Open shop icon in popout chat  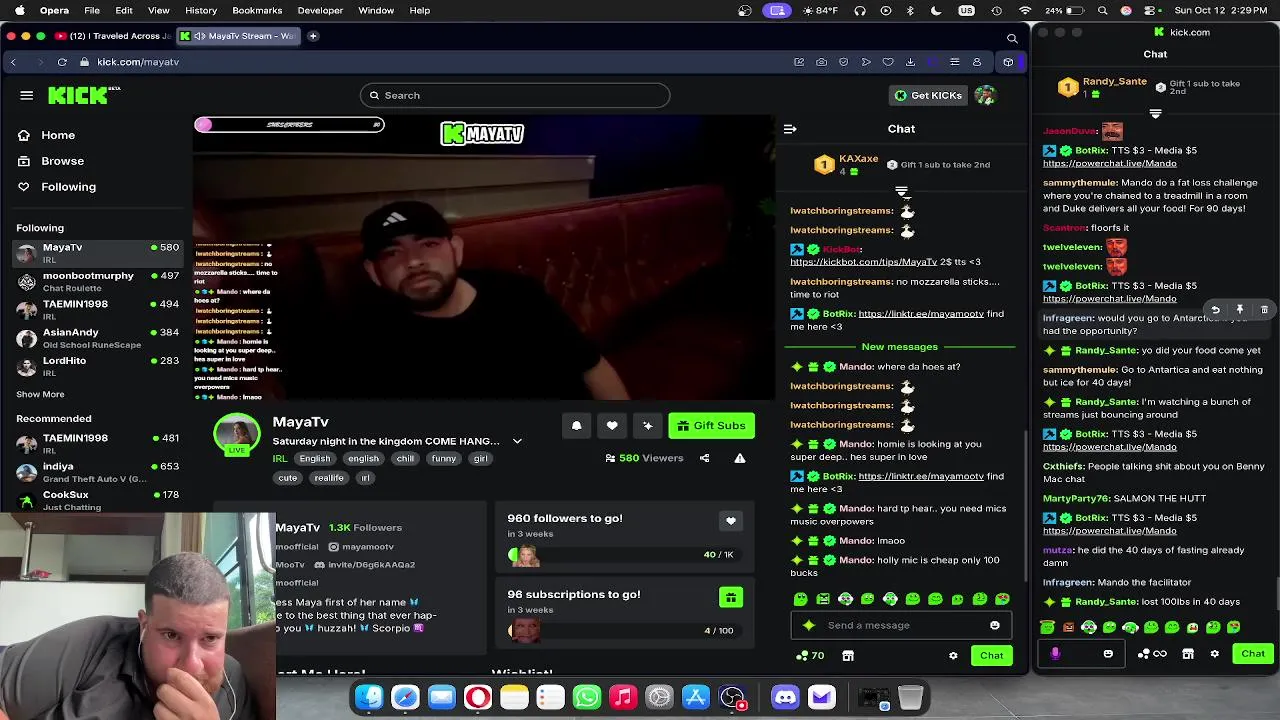pyautogui.click(x=1188, y=654)
